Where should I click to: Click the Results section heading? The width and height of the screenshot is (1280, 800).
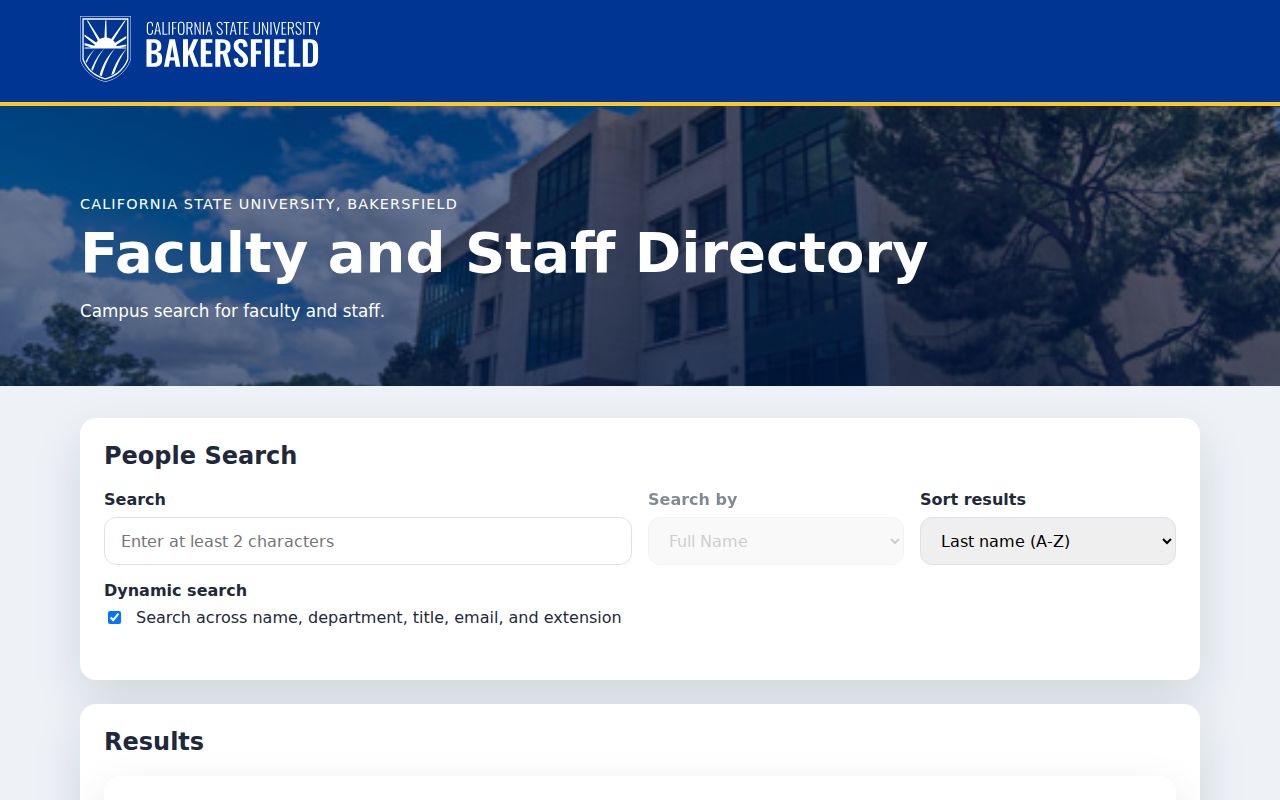tap(154, 741)
